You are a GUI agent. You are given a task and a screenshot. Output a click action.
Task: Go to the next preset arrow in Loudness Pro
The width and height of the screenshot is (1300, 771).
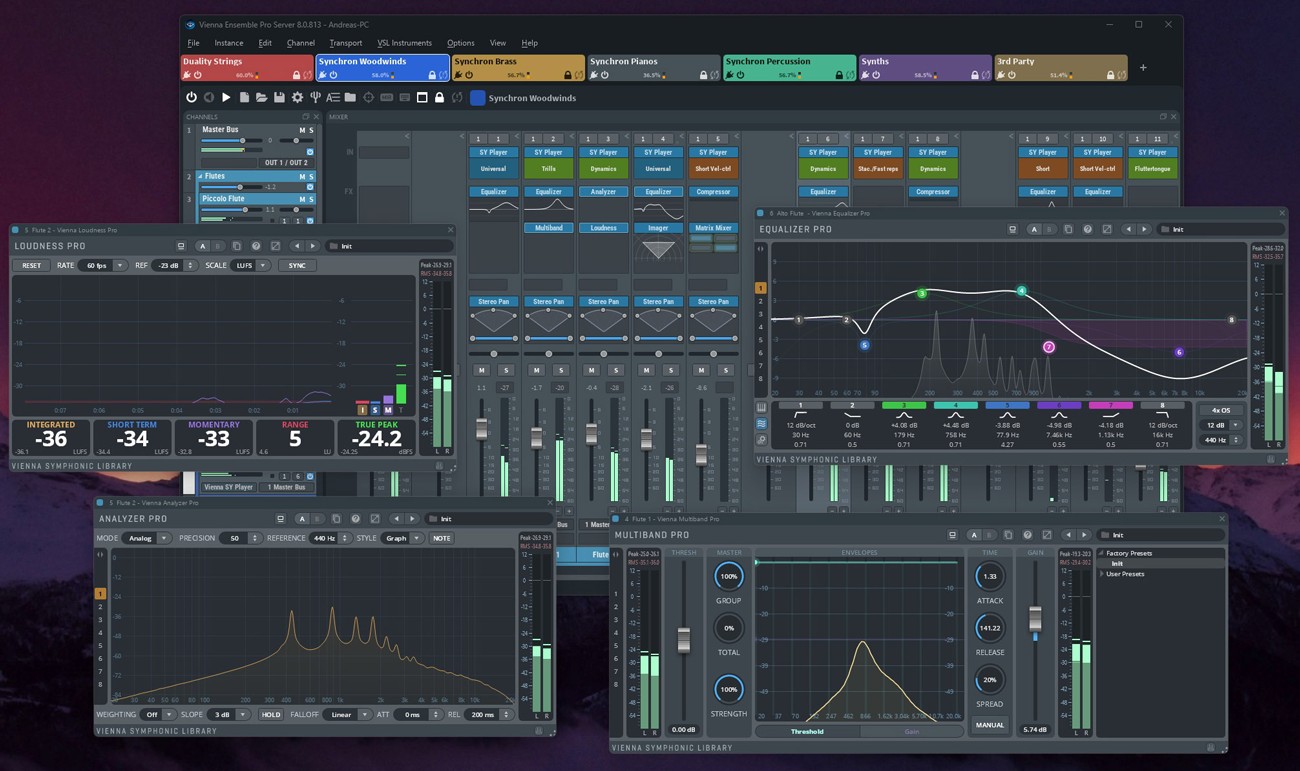313,246
